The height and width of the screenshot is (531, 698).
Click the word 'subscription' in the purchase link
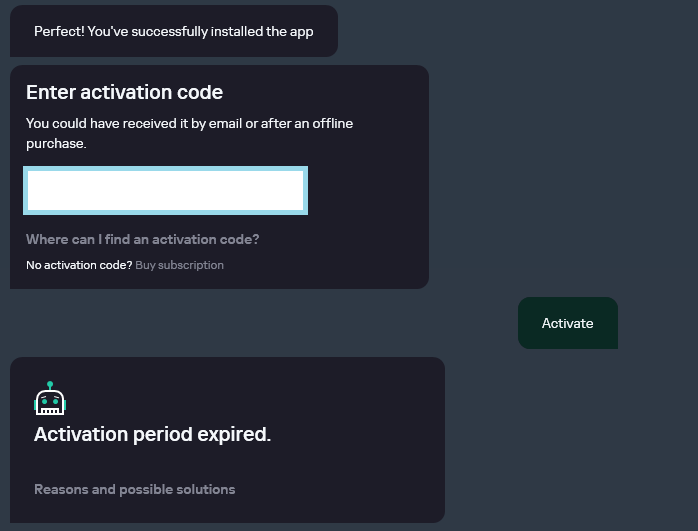pos(191,265)
